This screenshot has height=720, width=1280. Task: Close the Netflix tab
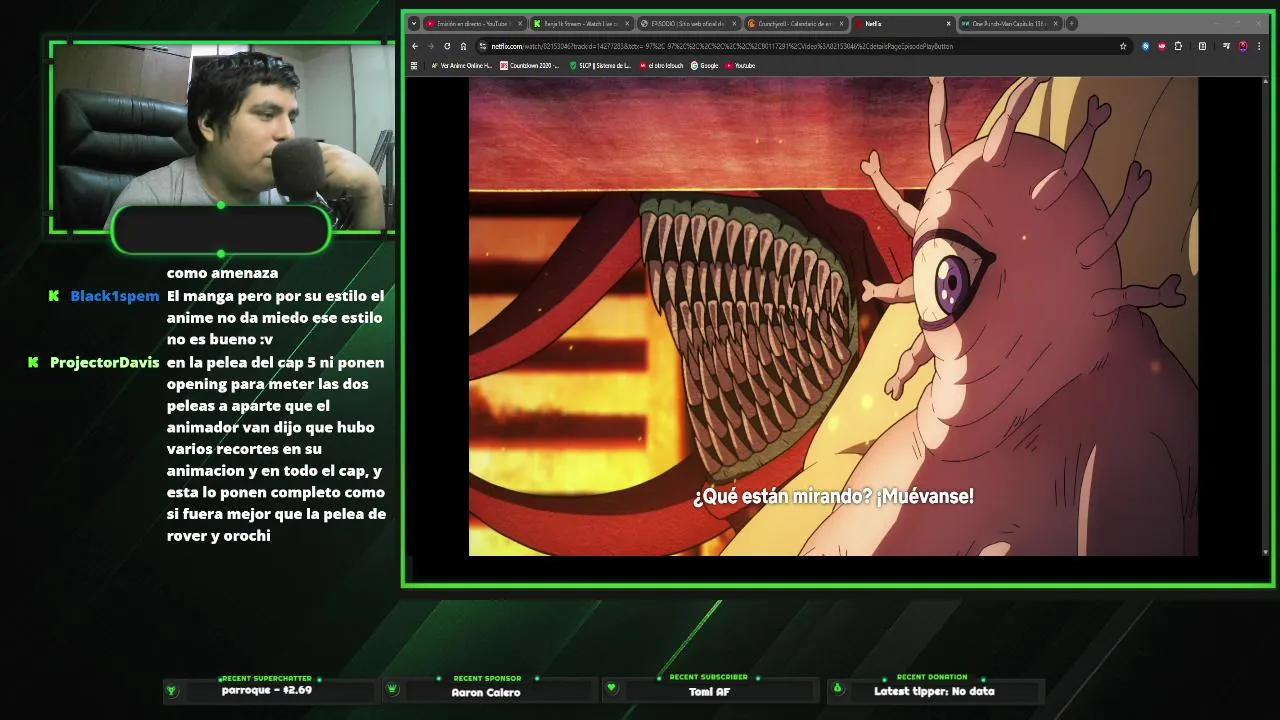(949, 23)
